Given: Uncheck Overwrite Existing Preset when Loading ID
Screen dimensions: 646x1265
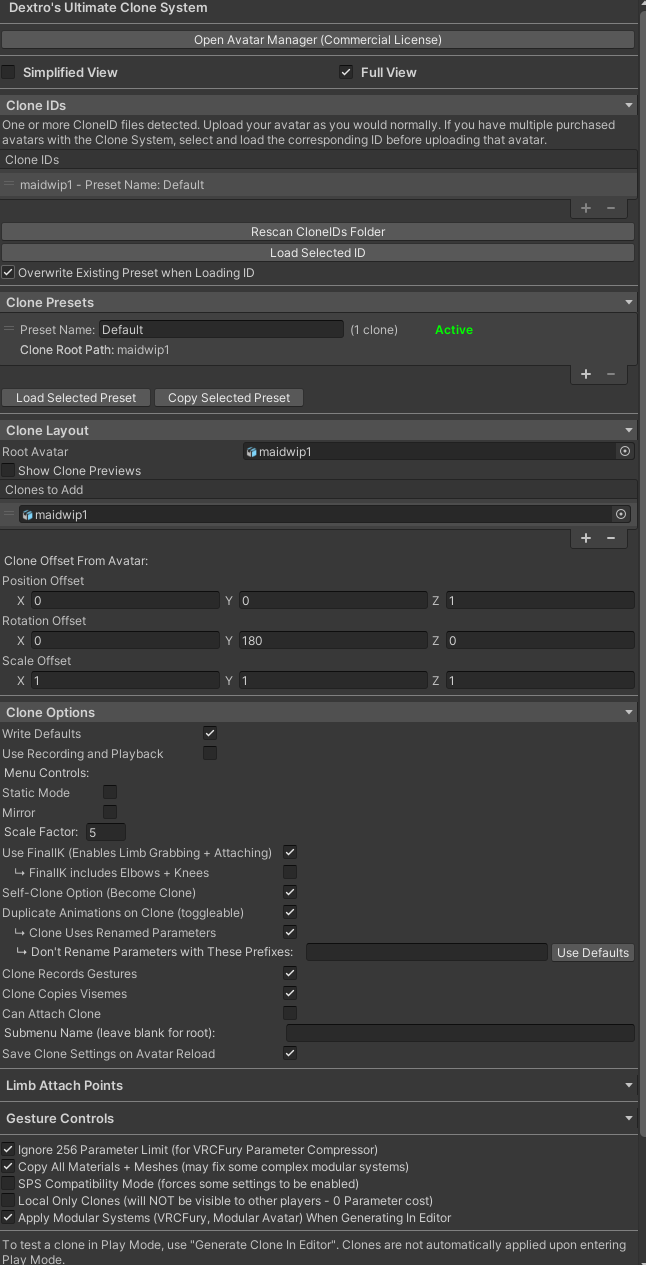Looking at the screenshot, I should tap(8, 272).
